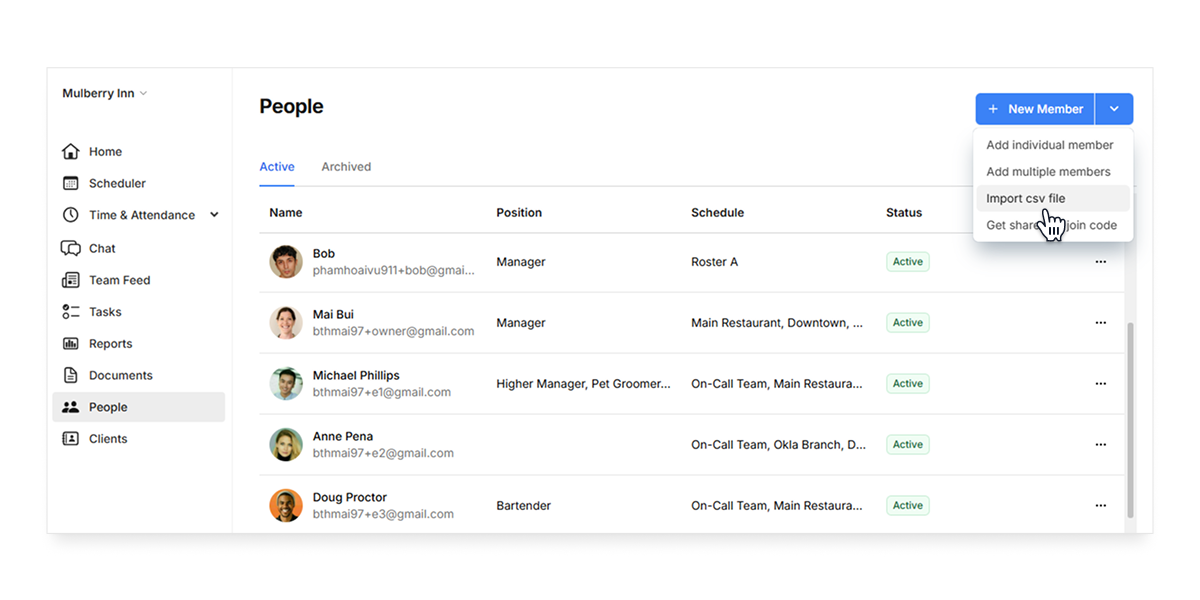Click the New Member button
This screenshot has width=1200, height=600.
(x=1035, y=108)
